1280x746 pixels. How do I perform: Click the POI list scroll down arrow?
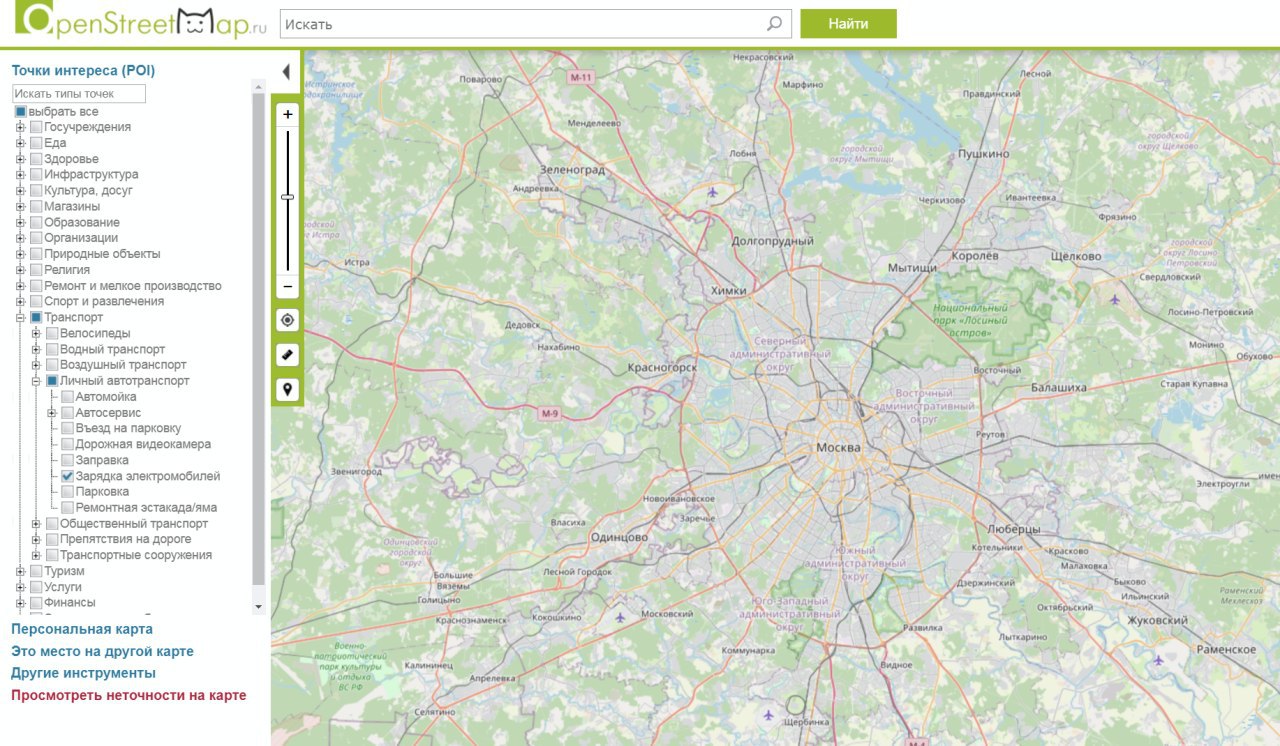(x=259, y=606)
